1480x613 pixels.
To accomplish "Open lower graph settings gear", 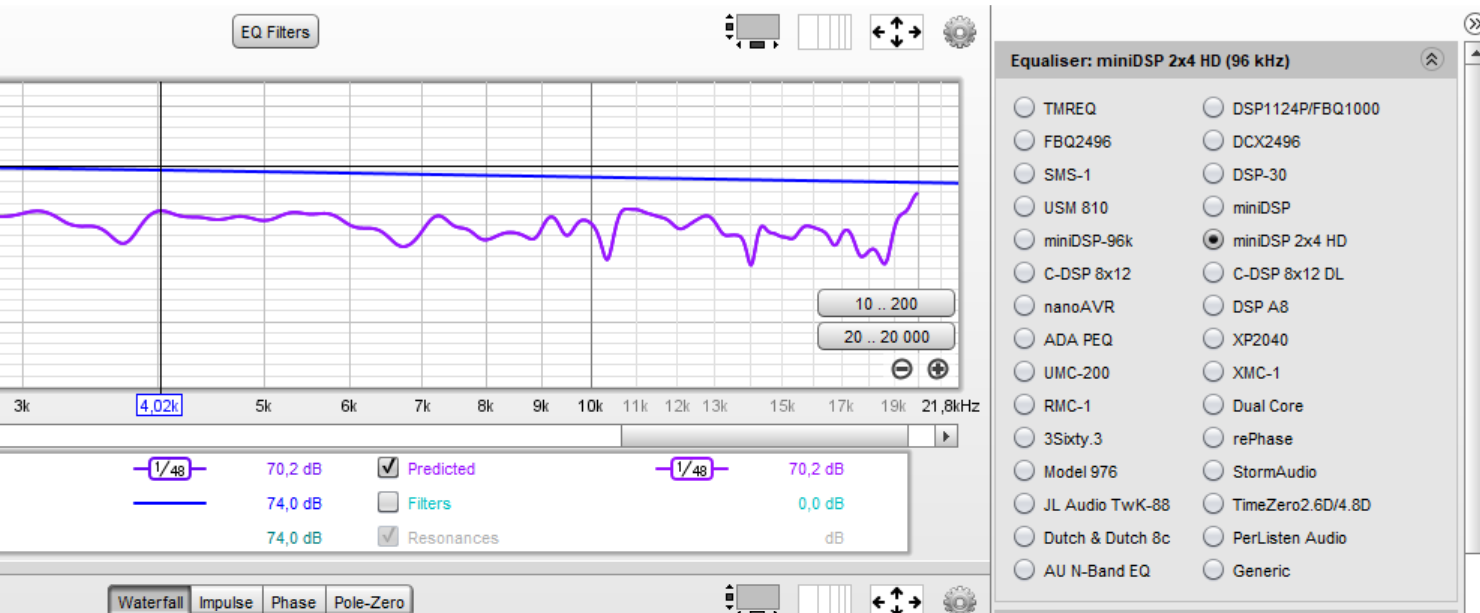I will tap(959, 599).
